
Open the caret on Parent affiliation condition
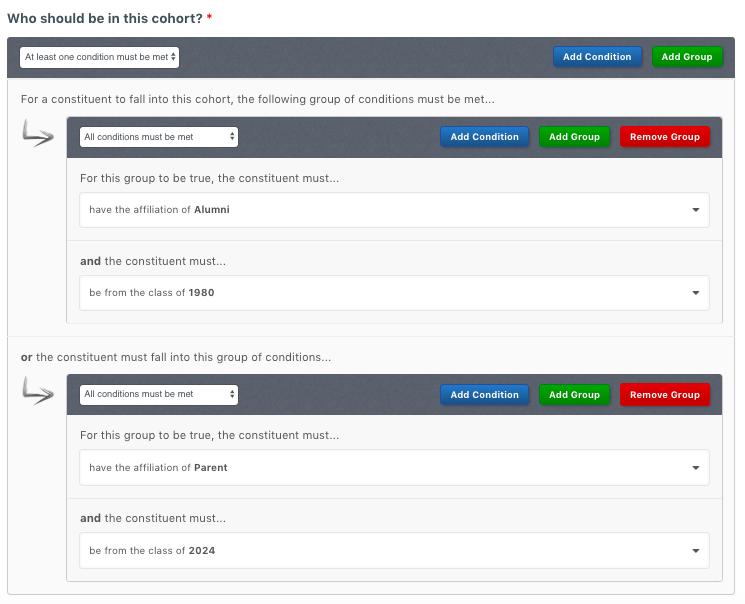tap(696, 468)
